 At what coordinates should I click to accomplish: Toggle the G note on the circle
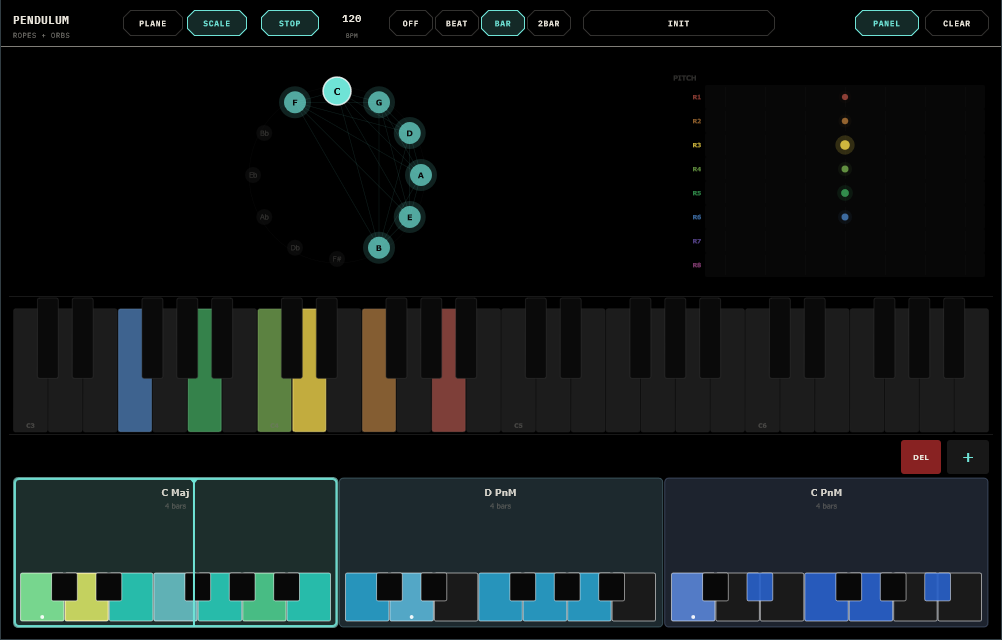point(379,102)
